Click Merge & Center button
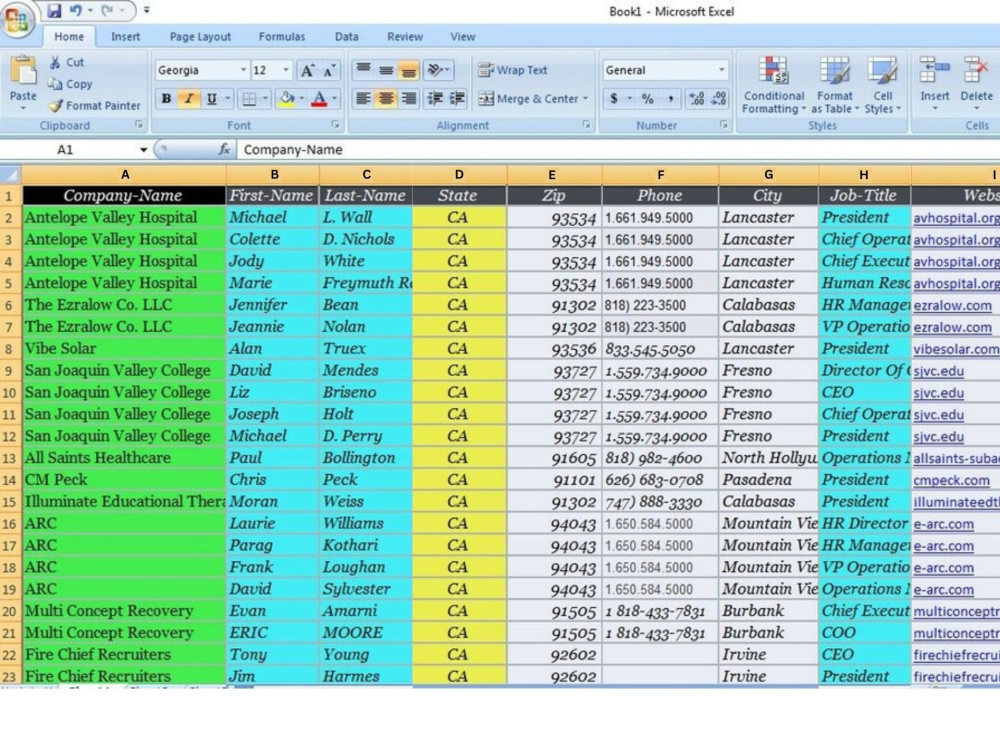 click(x=528, y=99)
